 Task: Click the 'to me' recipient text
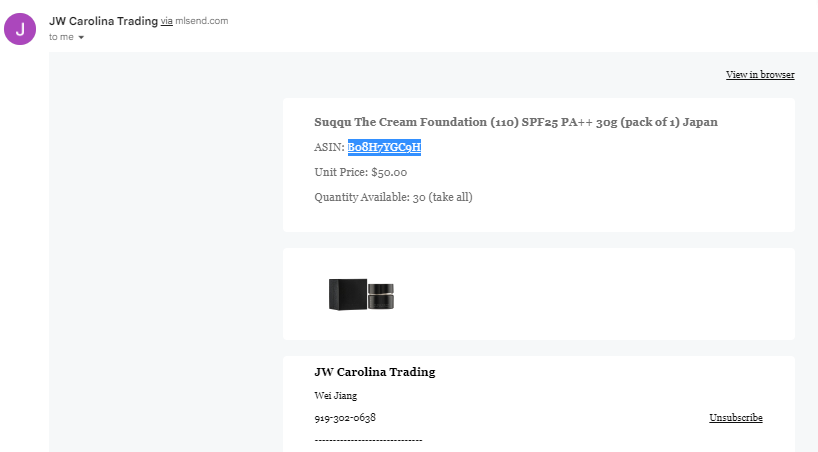pyautogui.click(x=61, y=37)
